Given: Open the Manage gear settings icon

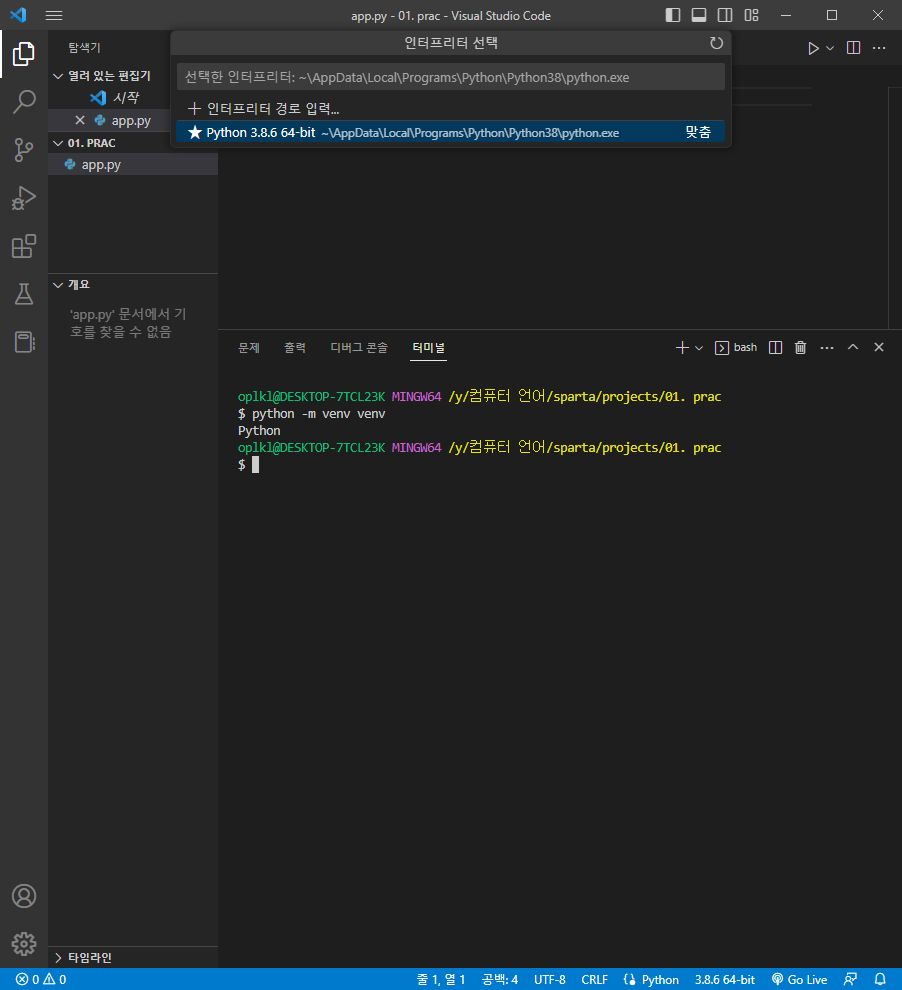Looking at the screenshot, I should tap(24, 944).
